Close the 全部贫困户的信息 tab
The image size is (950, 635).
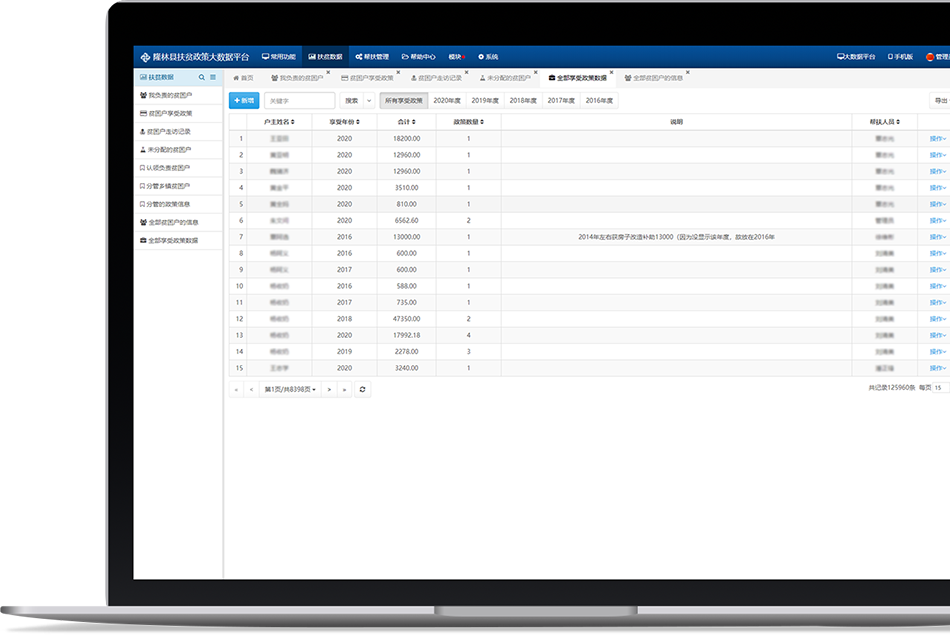(688, 73)
